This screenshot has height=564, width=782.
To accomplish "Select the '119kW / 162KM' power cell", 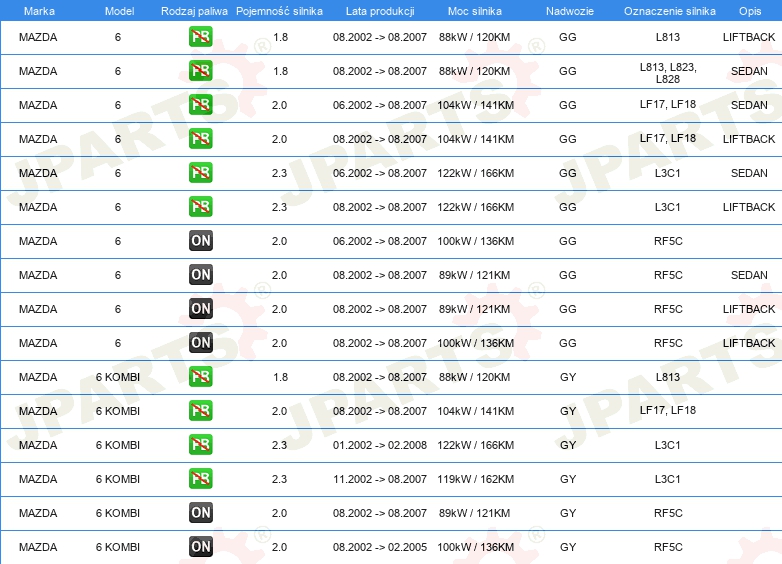I will [475, 479].
